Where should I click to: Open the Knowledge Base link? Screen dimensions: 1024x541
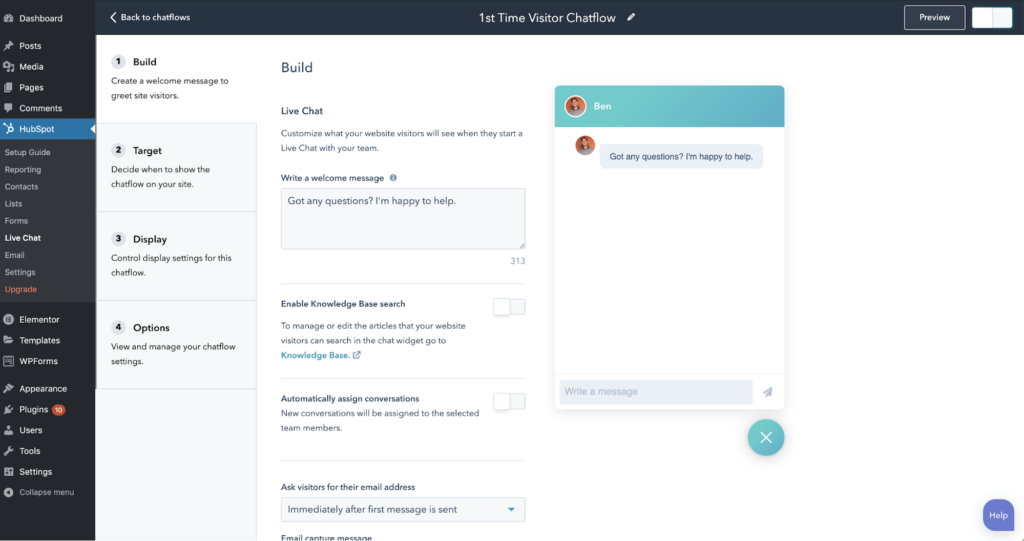click(316, 355)
